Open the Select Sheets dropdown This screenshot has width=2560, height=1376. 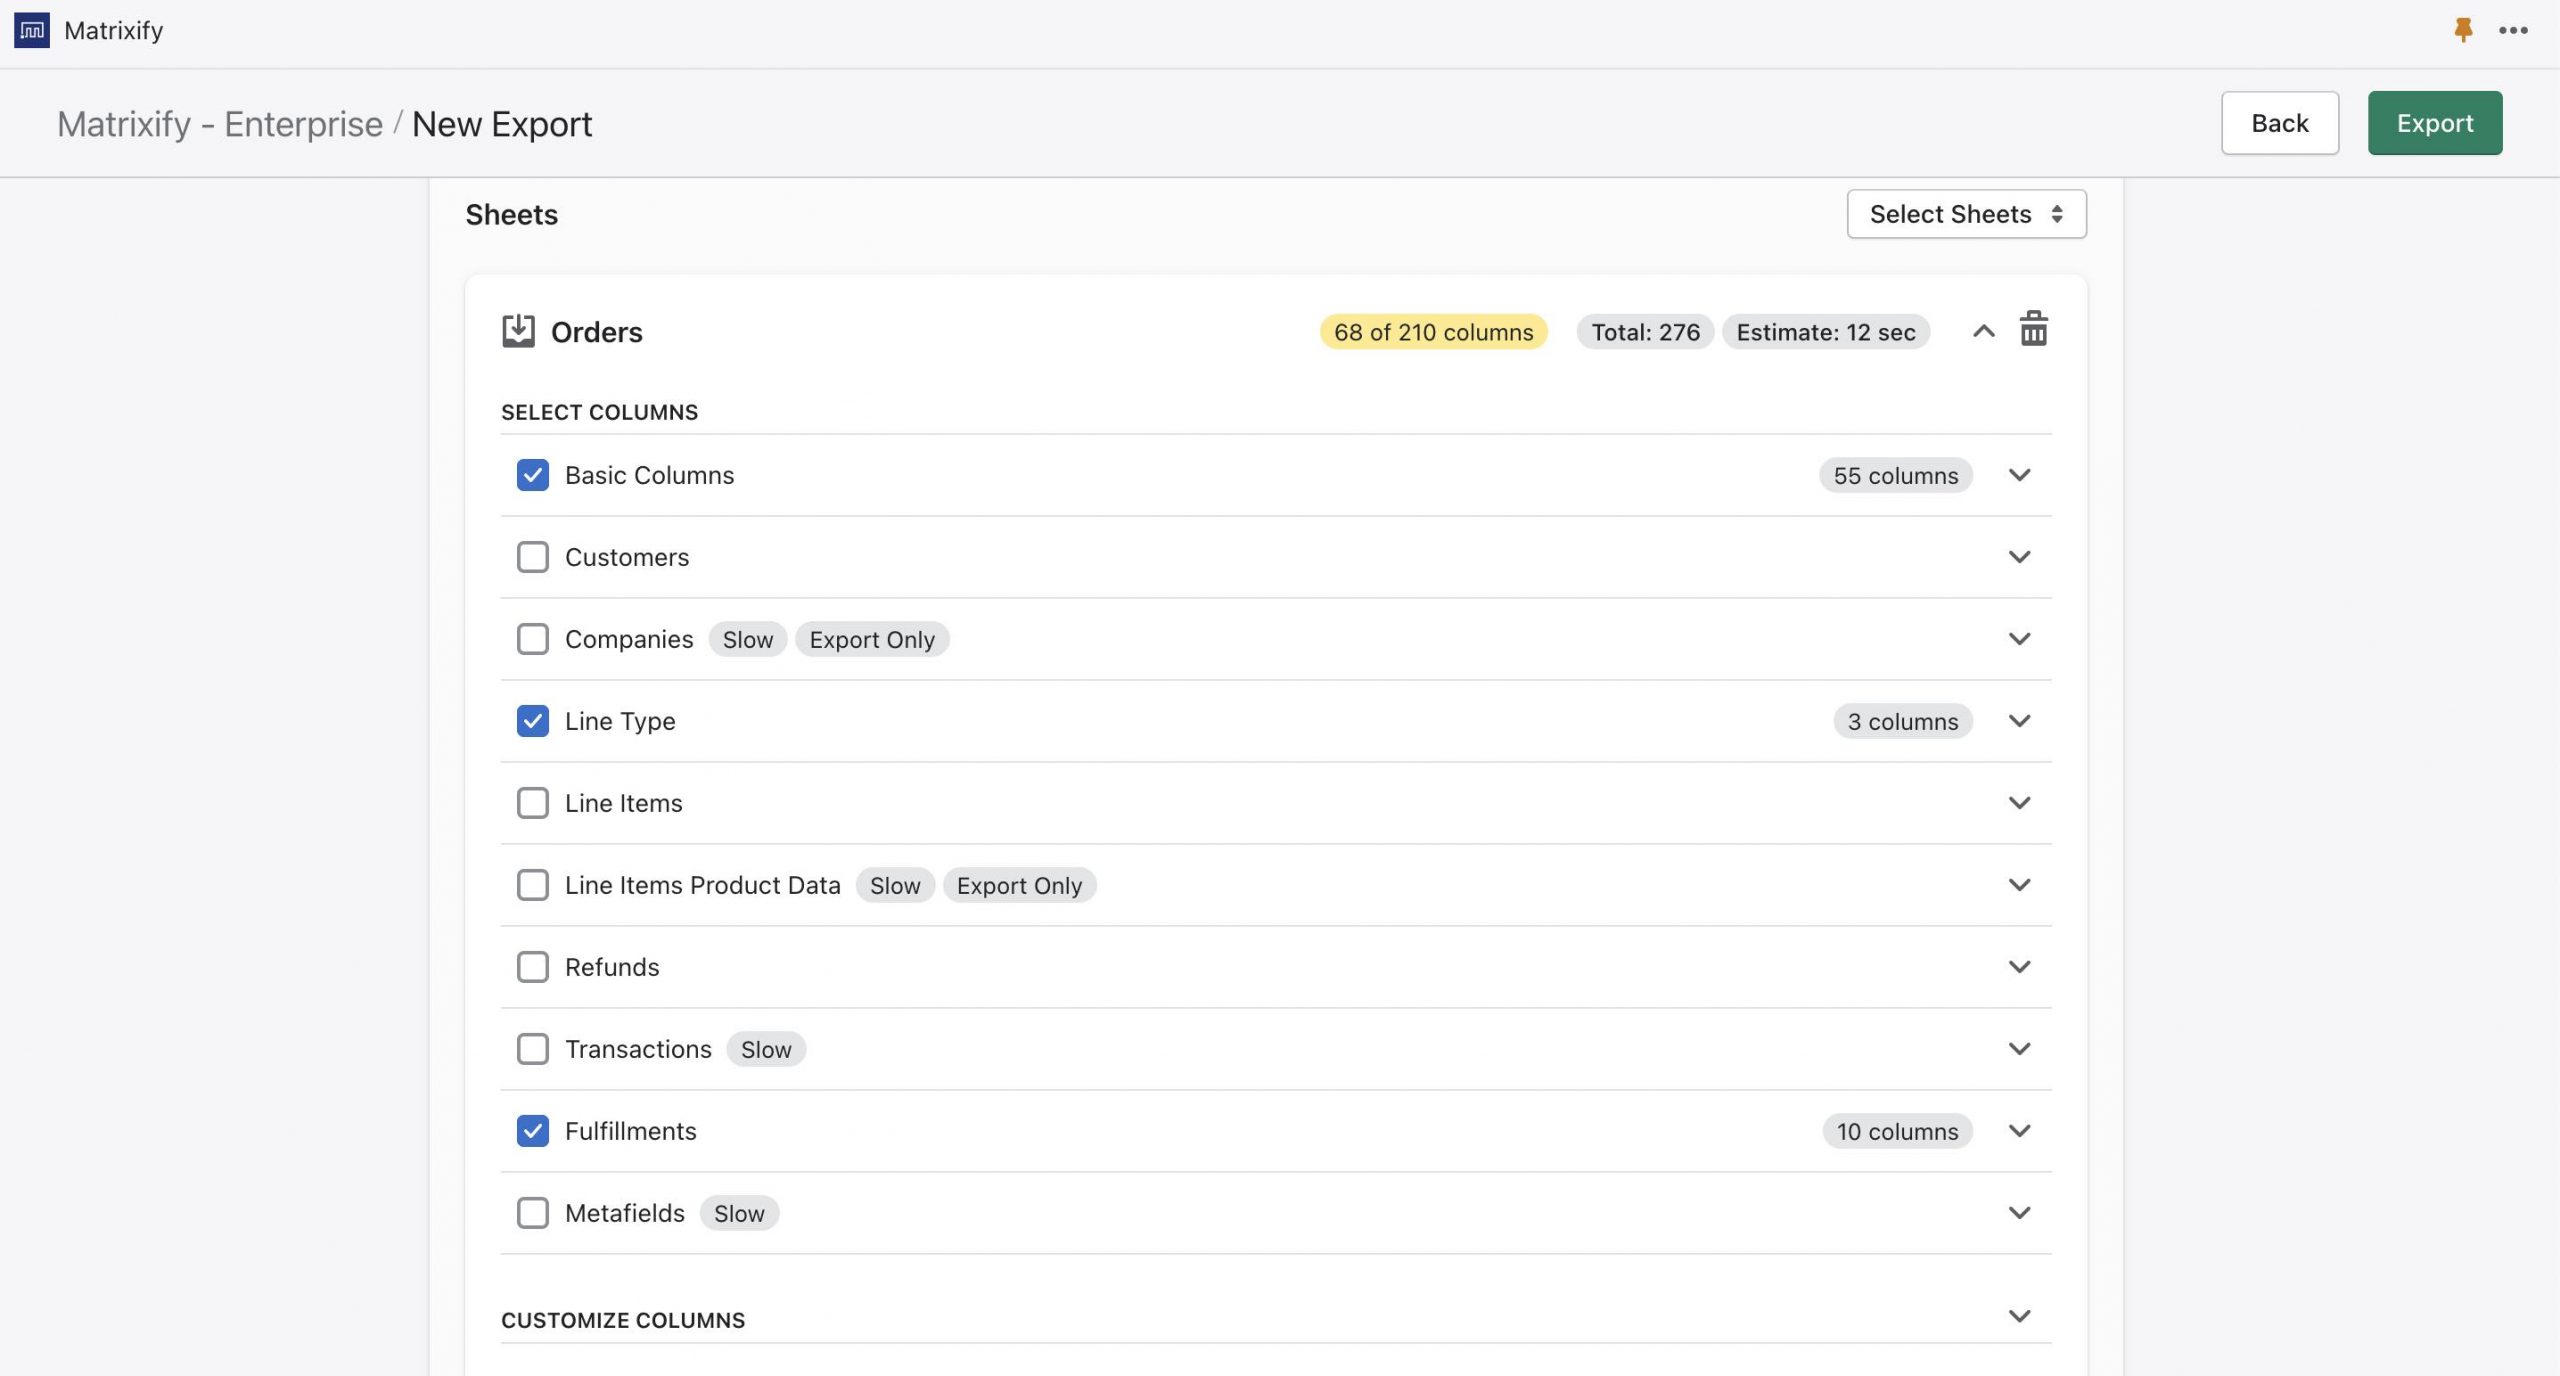coord(1965,214)
